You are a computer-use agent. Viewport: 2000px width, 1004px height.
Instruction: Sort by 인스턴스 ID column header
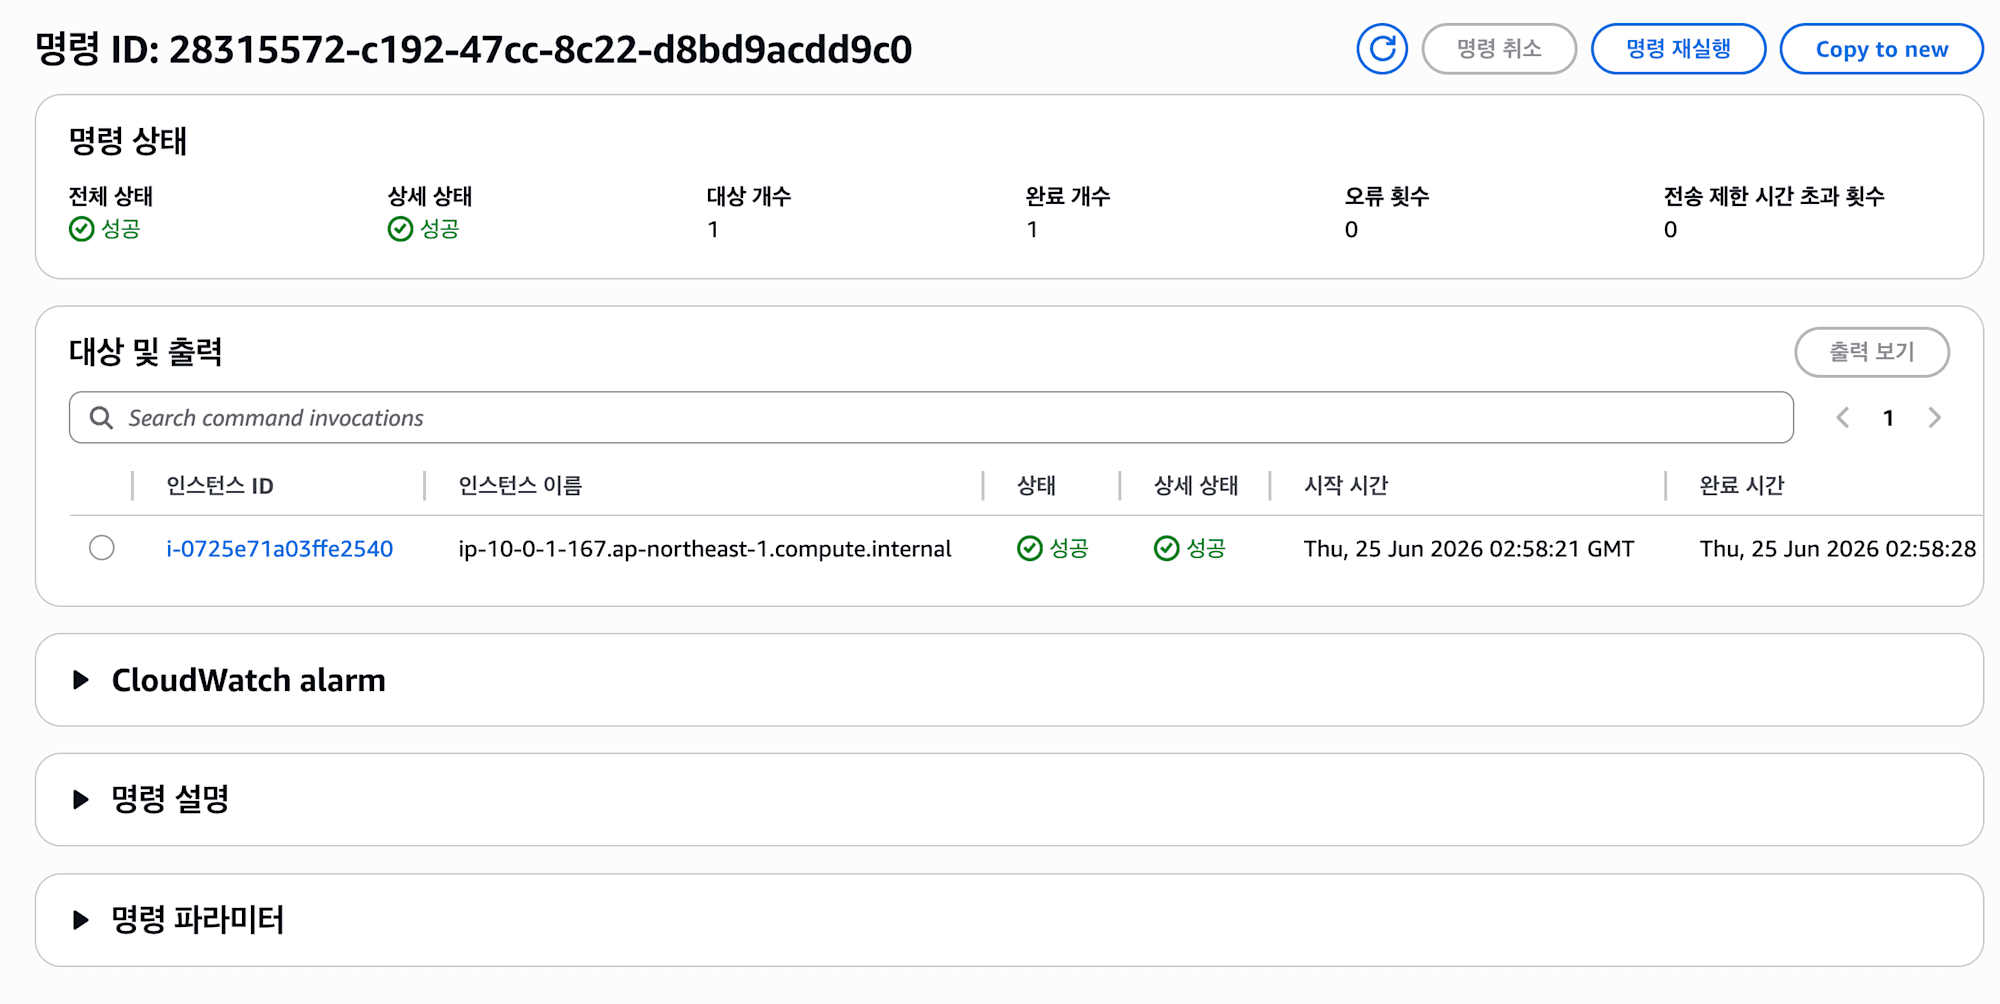[x=220, y=486]
